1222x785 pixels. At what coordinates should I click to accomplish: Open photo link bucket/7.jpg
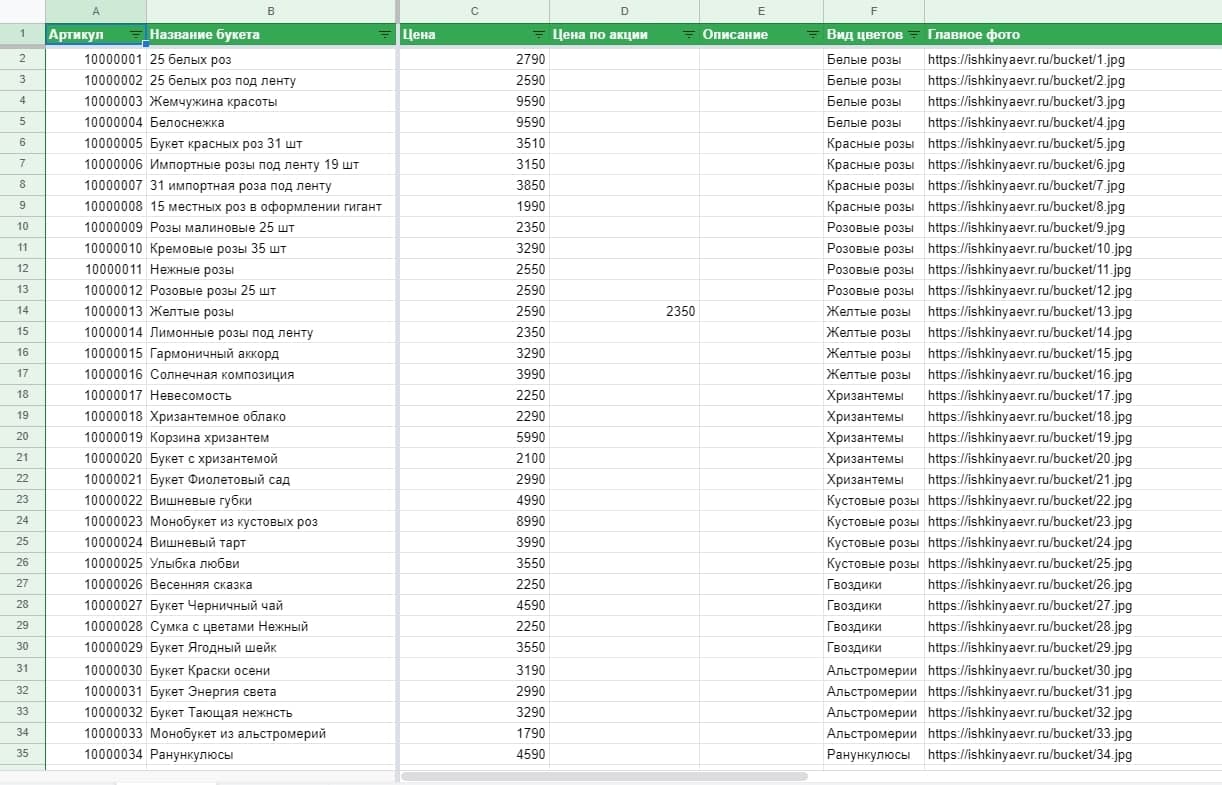1026,186
